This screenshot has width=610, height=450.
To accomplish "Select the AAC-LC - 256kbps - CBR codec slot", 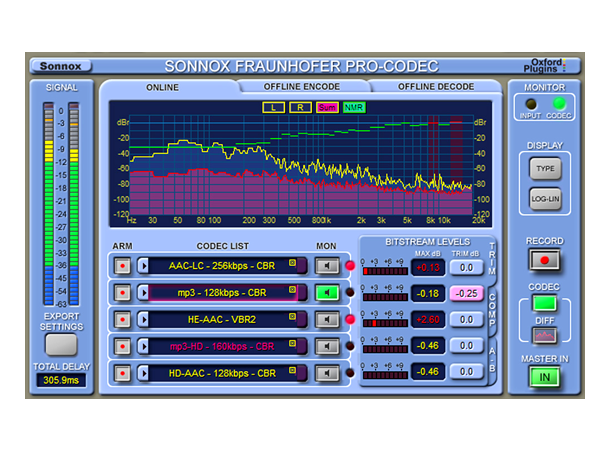I will pyautogui.click(x=222, y=266).
